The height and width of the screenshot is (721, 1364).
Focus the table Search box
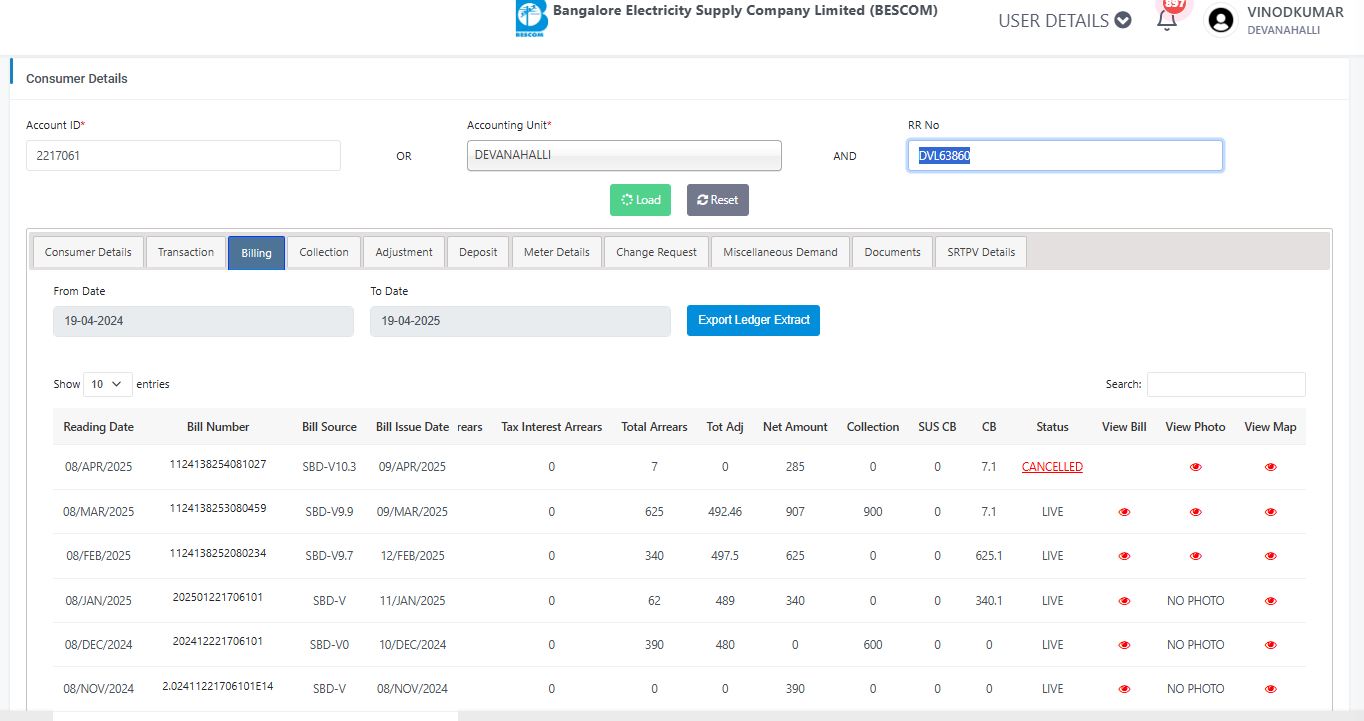tap(1226, 384)
